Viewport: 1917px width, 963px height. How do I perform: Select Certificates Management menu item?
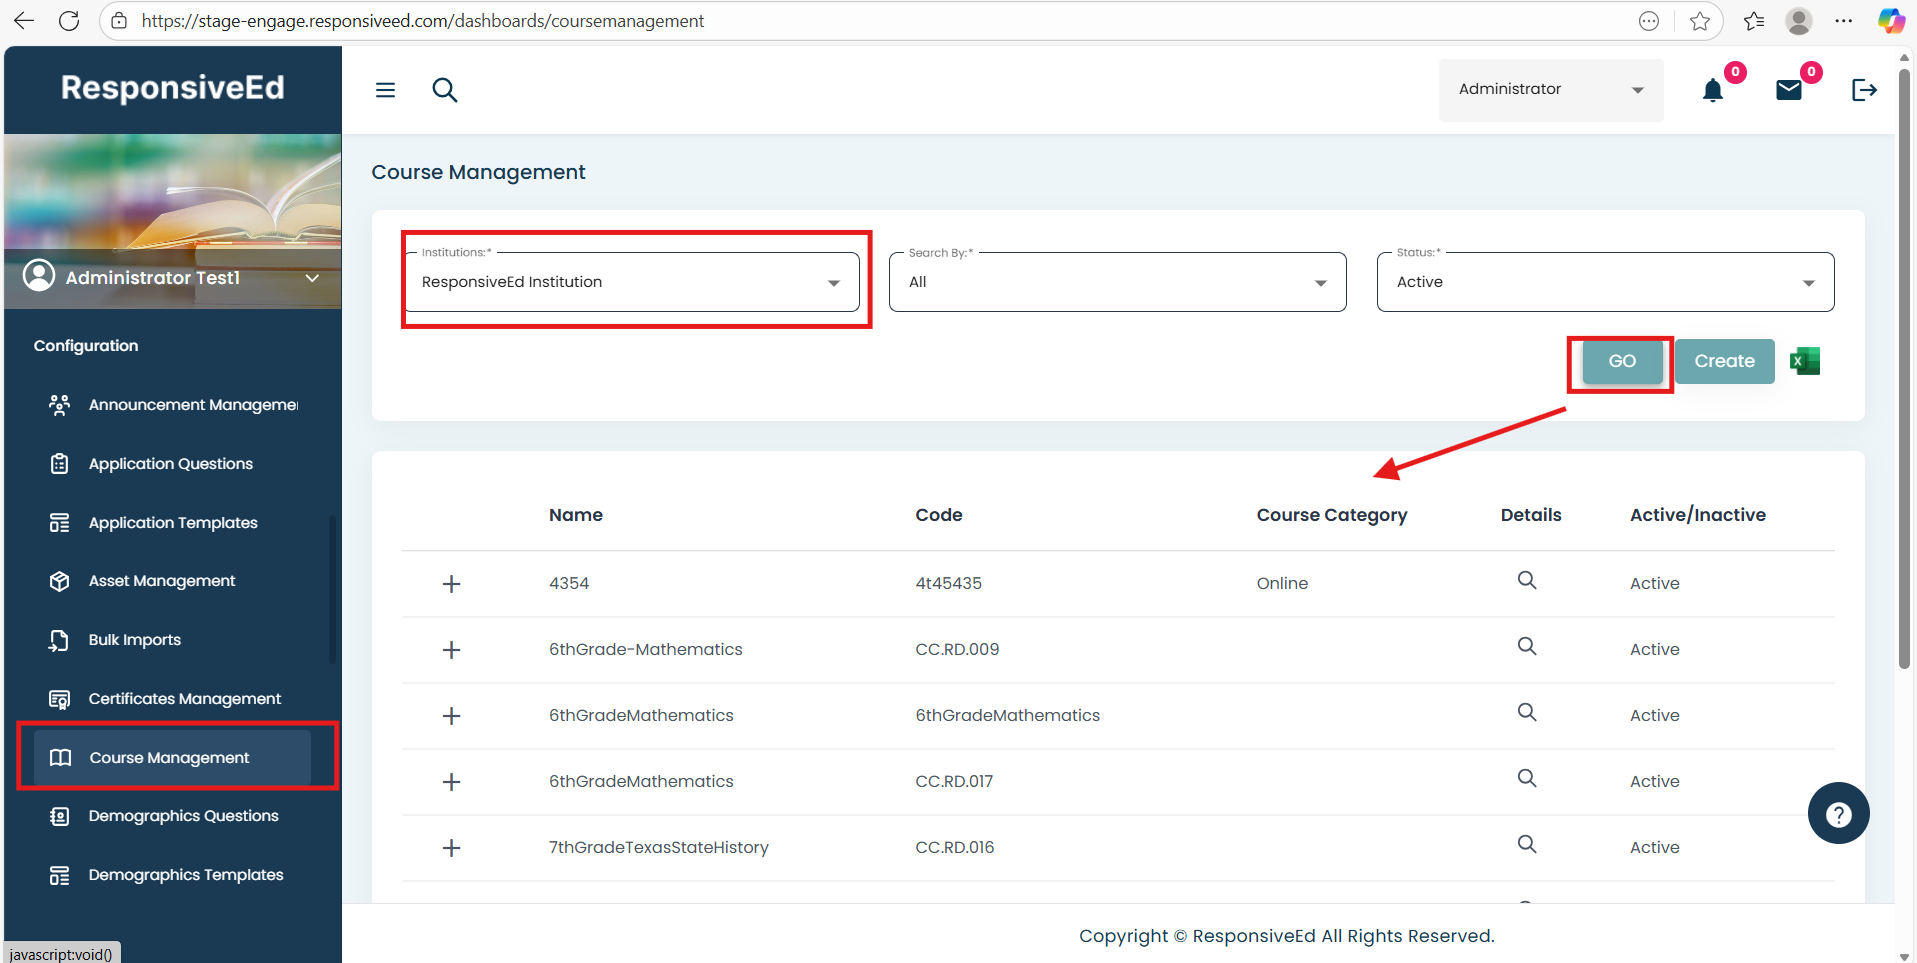coord(184,699)
